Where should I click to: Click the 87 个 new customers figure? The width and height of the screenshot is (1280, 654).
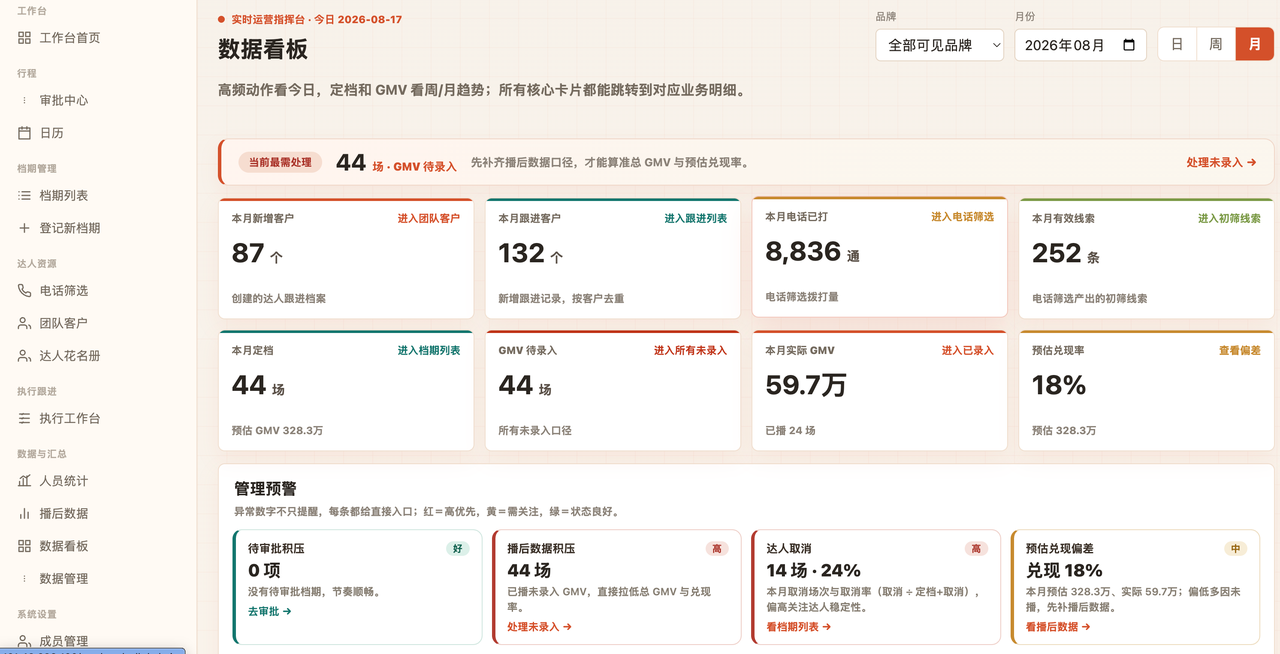[x=257, y=254]
